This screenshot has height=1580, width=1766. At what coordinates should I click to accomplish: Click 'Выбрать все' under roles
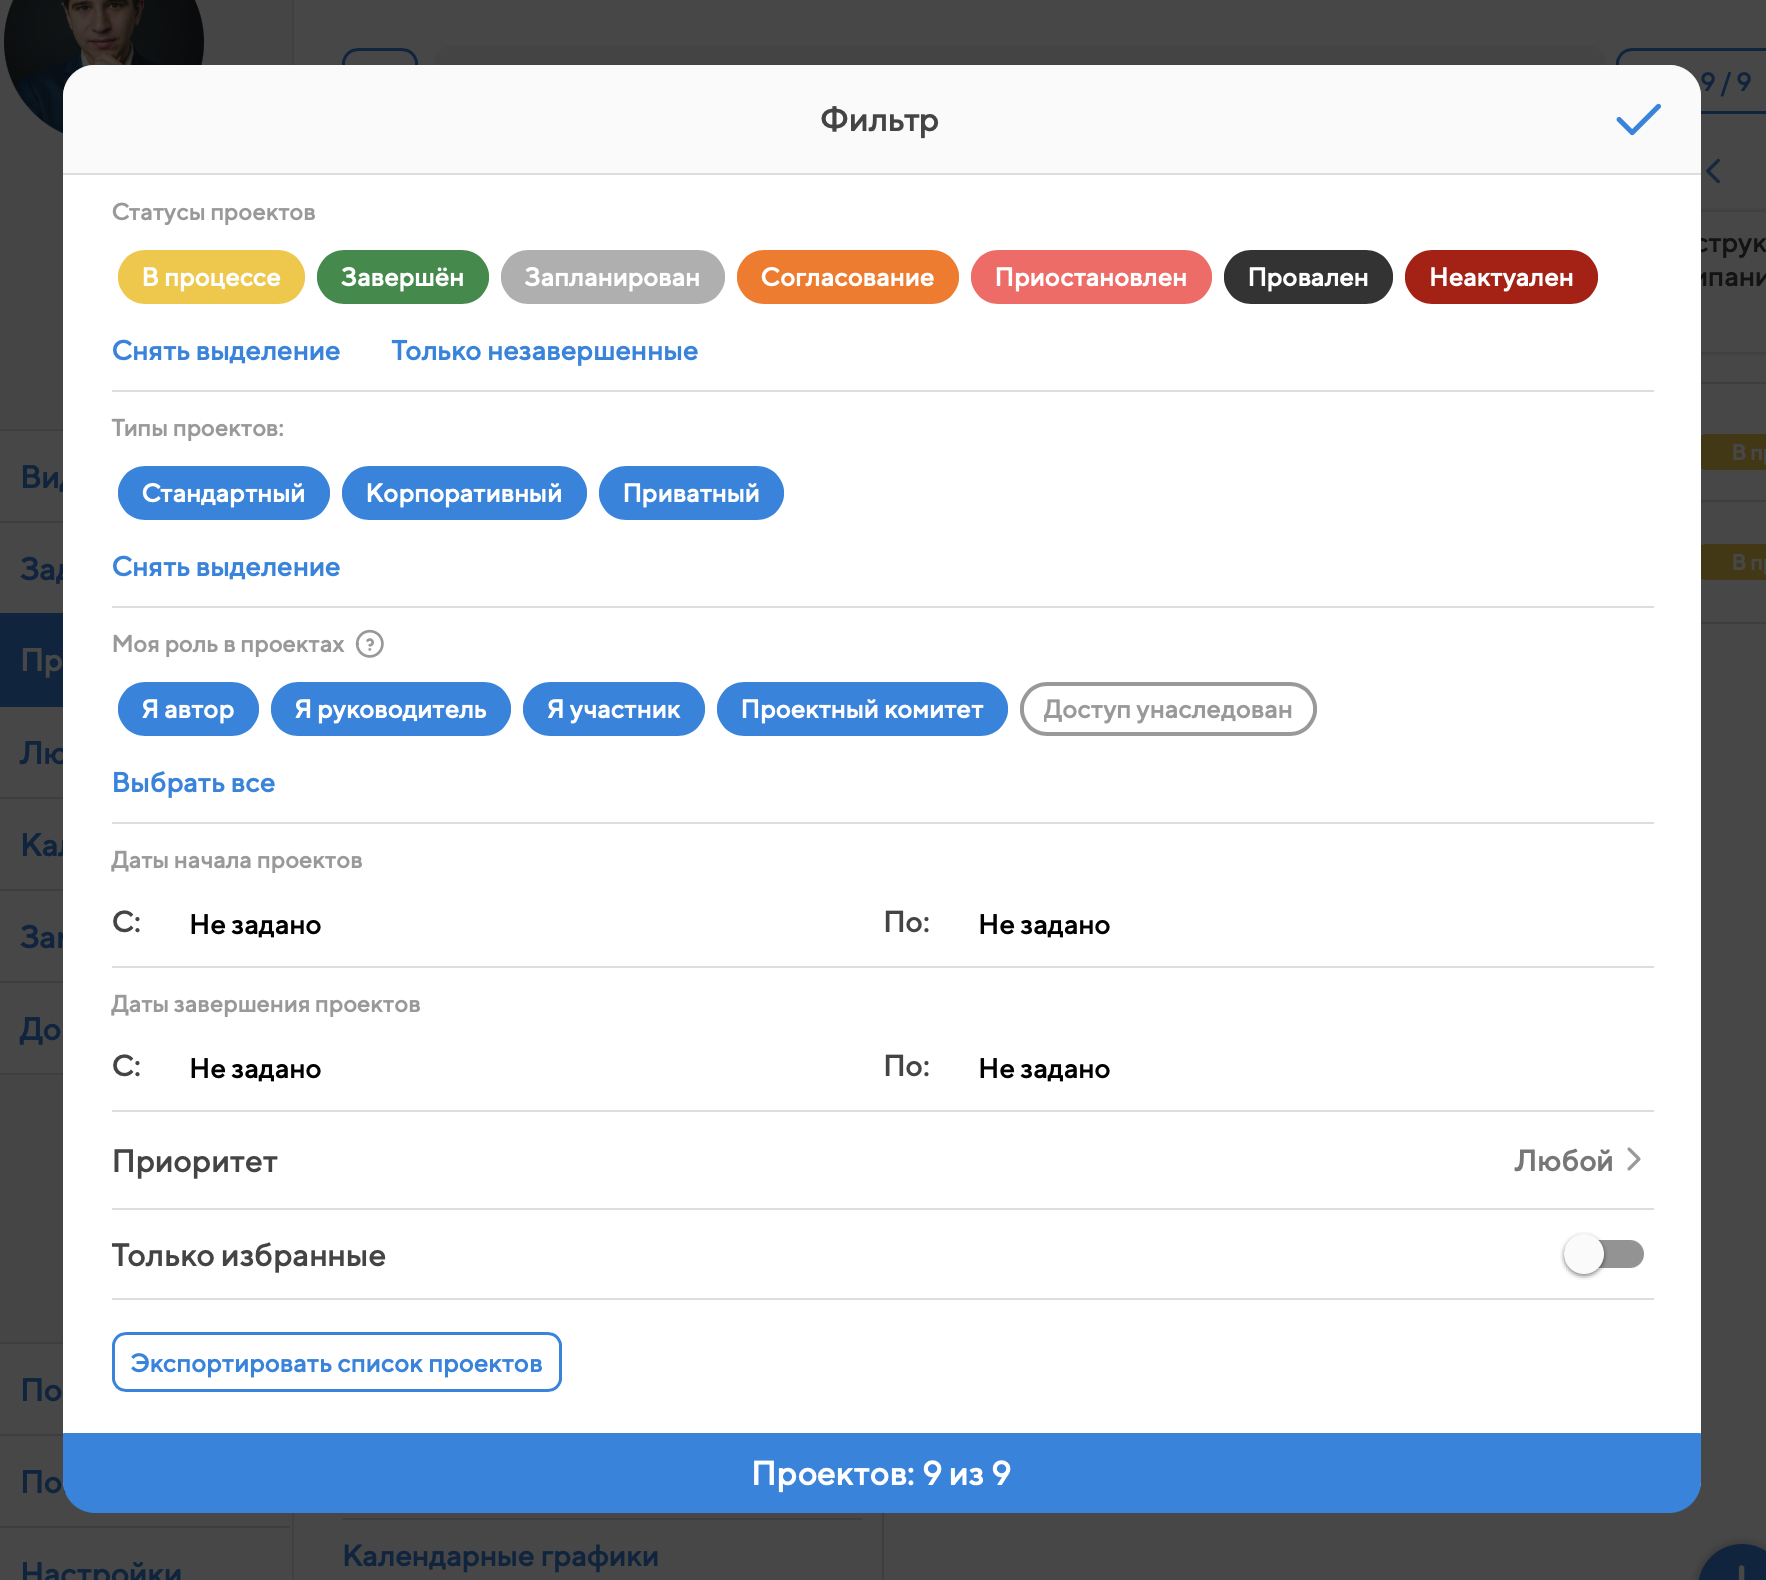193,783
